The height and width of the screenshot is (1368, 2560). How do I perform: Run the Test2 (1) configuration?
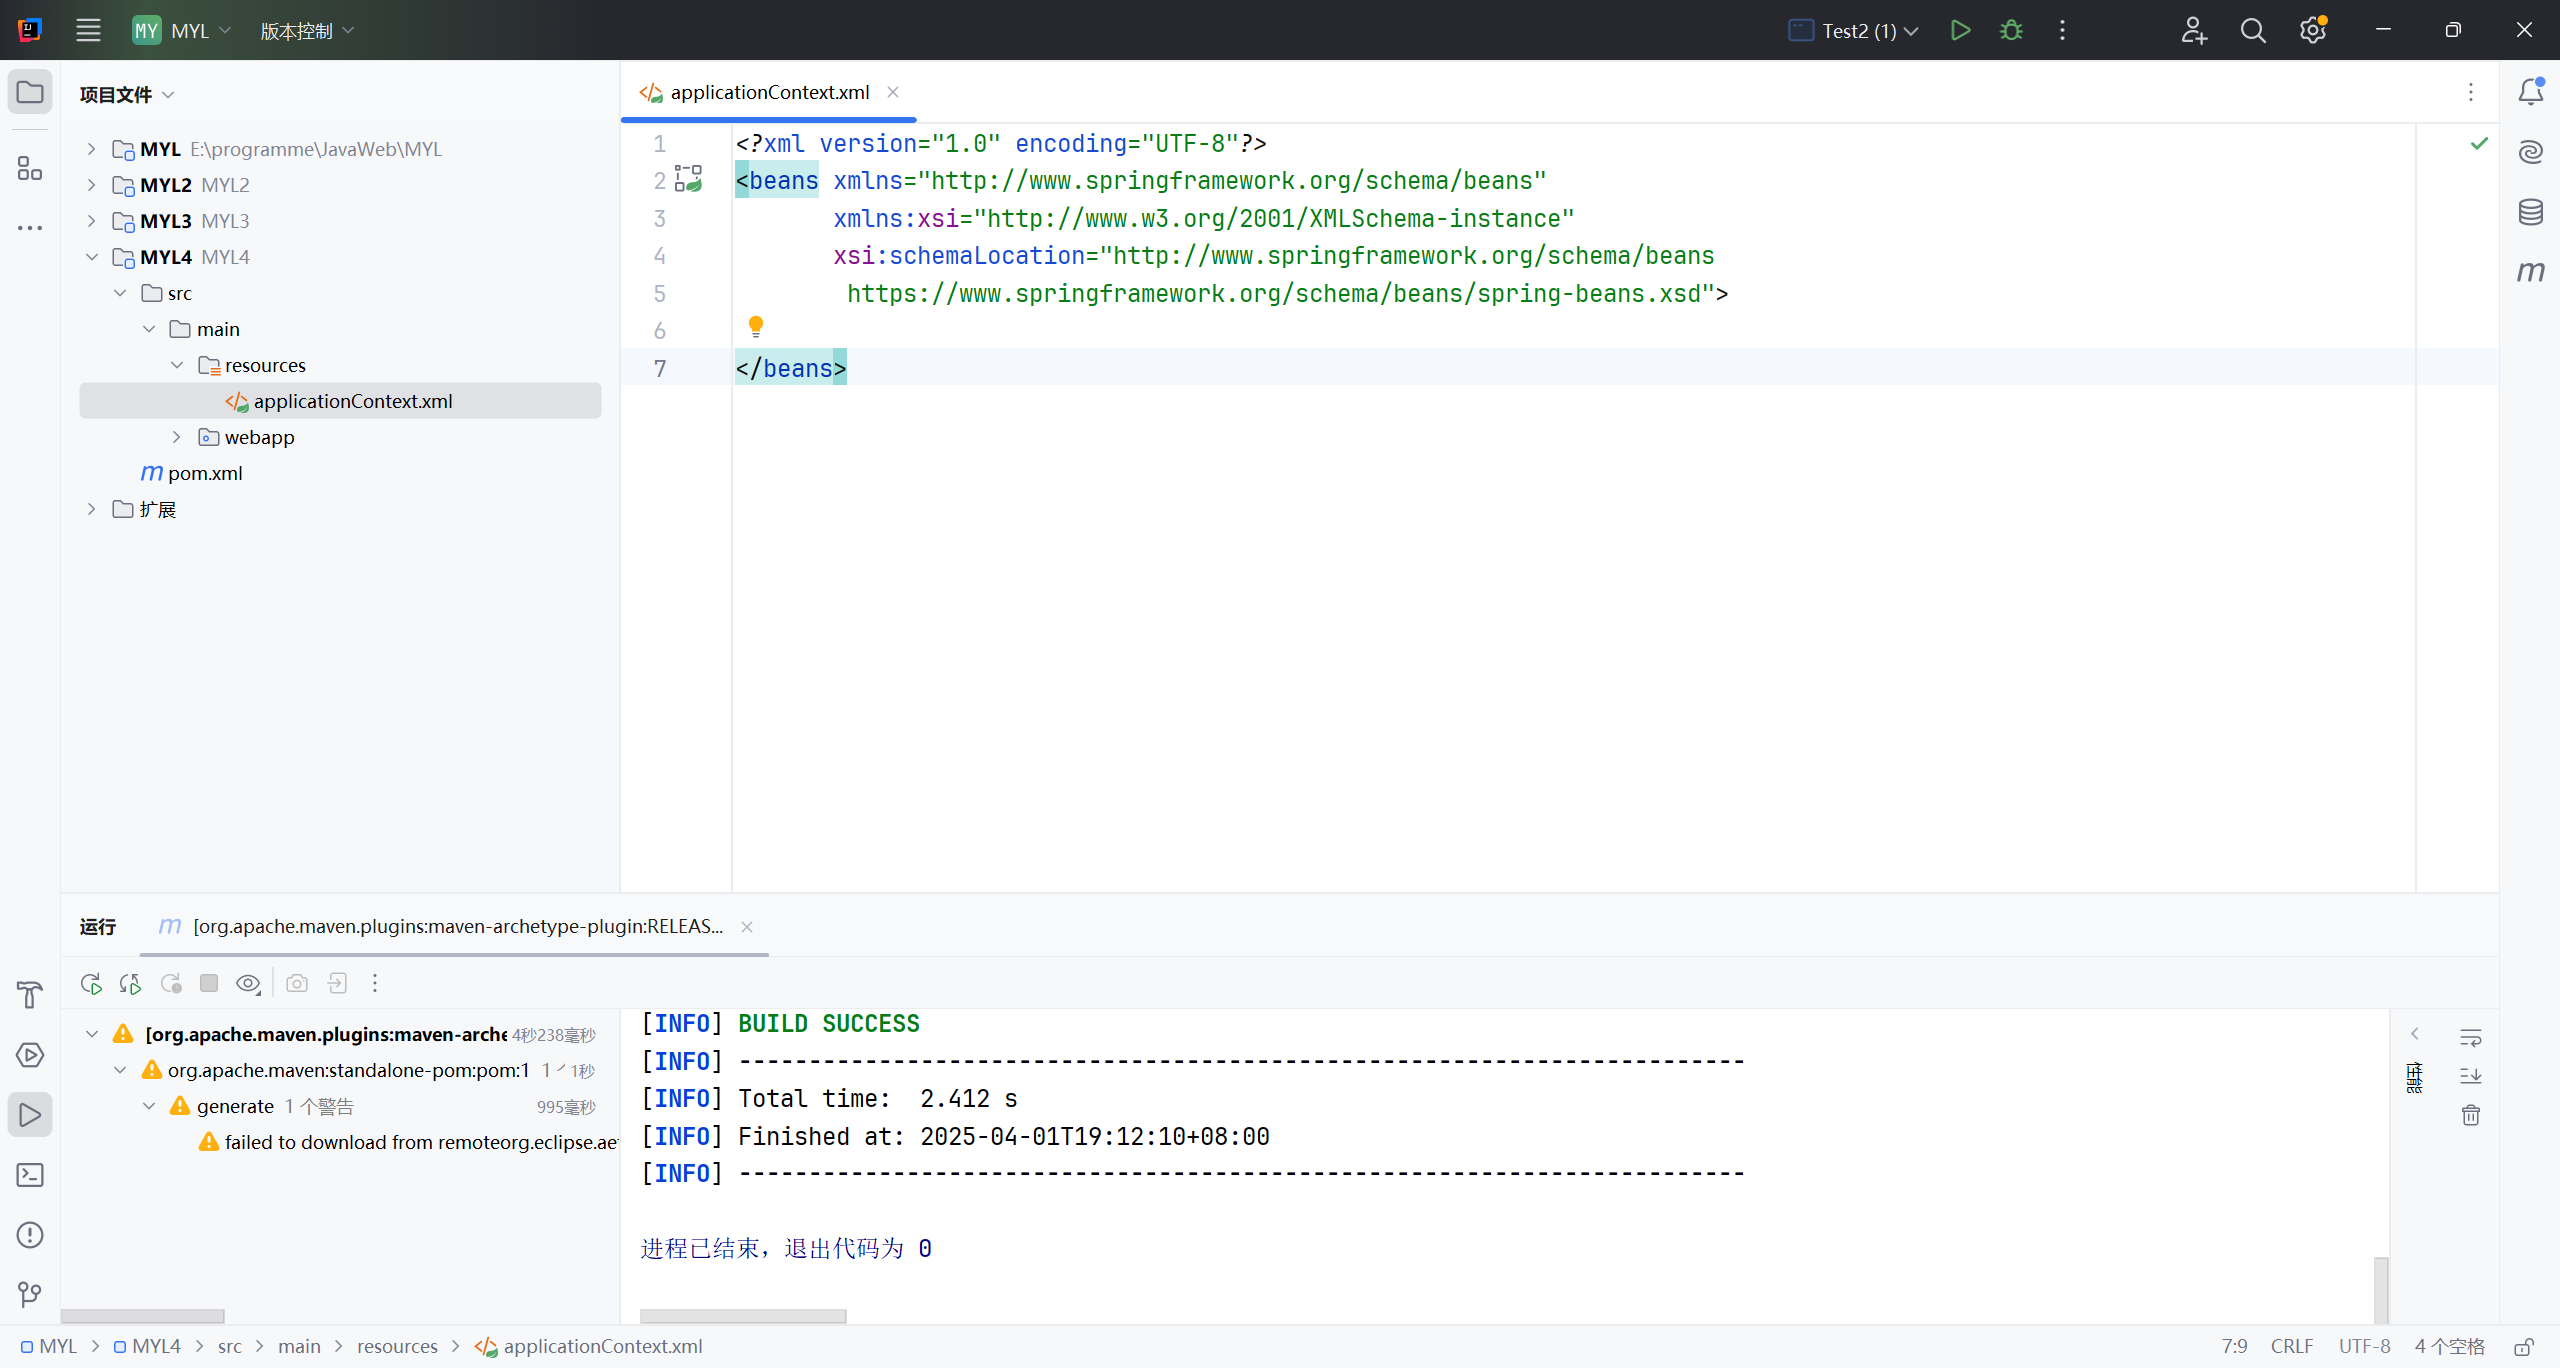click(x=1960, y=30)
